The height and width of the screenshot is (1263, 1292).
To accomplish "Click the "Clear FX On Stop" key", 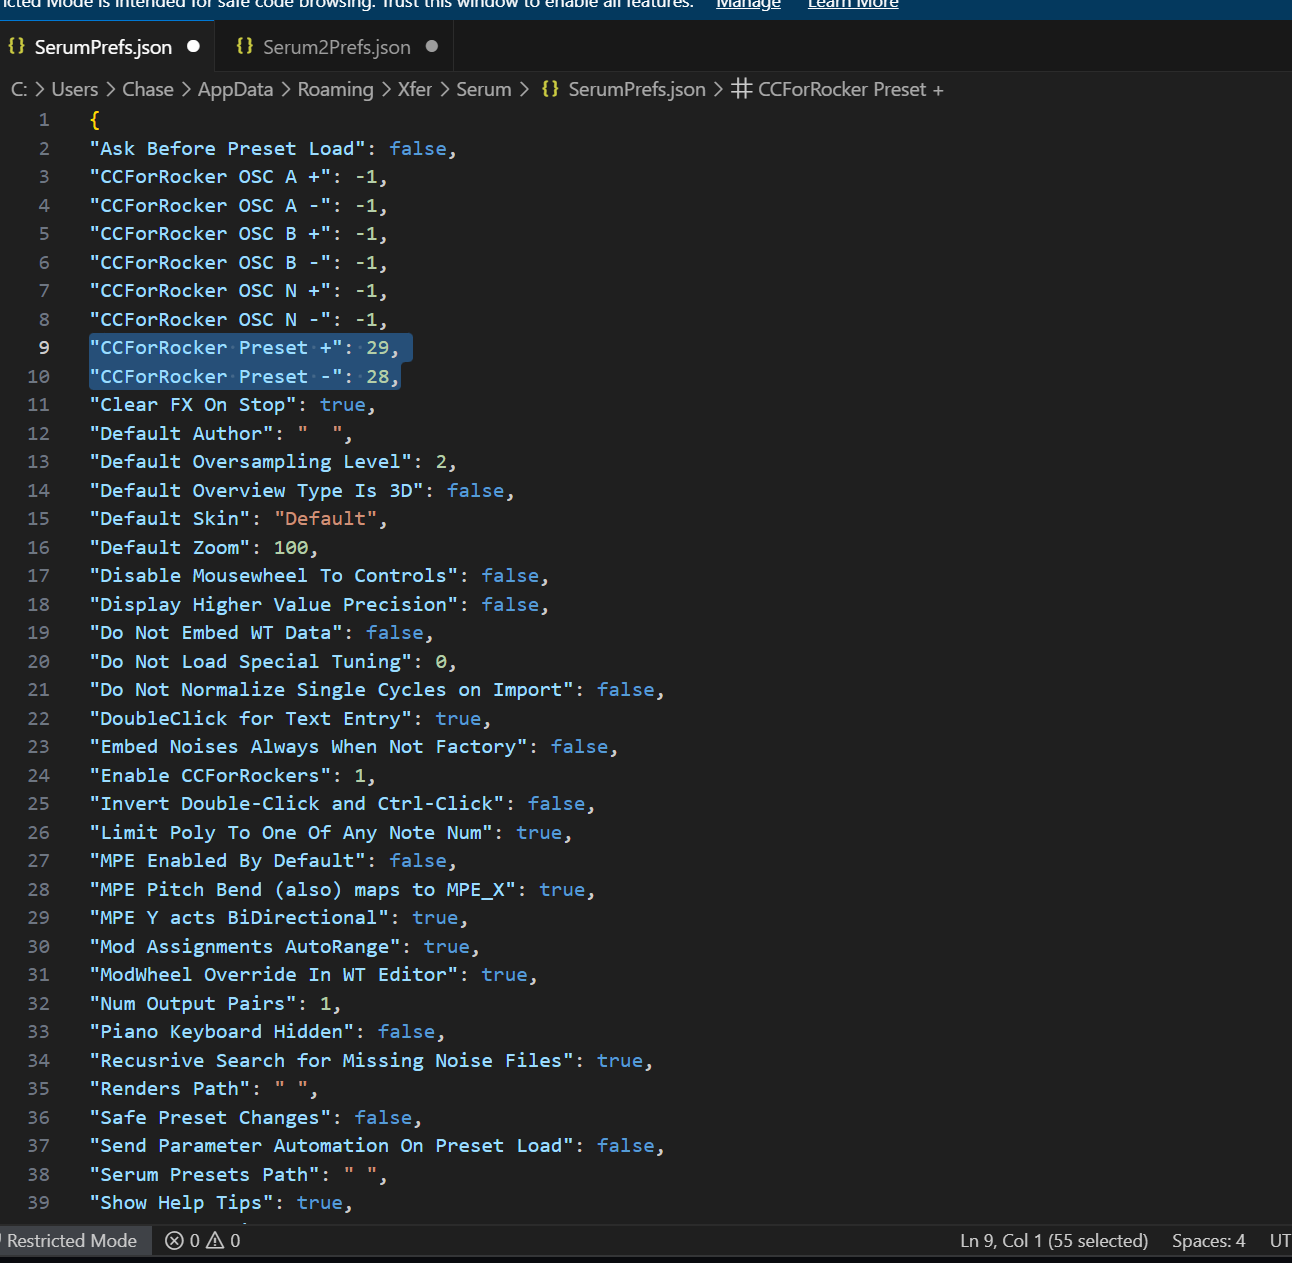I will tap(192, 405).
